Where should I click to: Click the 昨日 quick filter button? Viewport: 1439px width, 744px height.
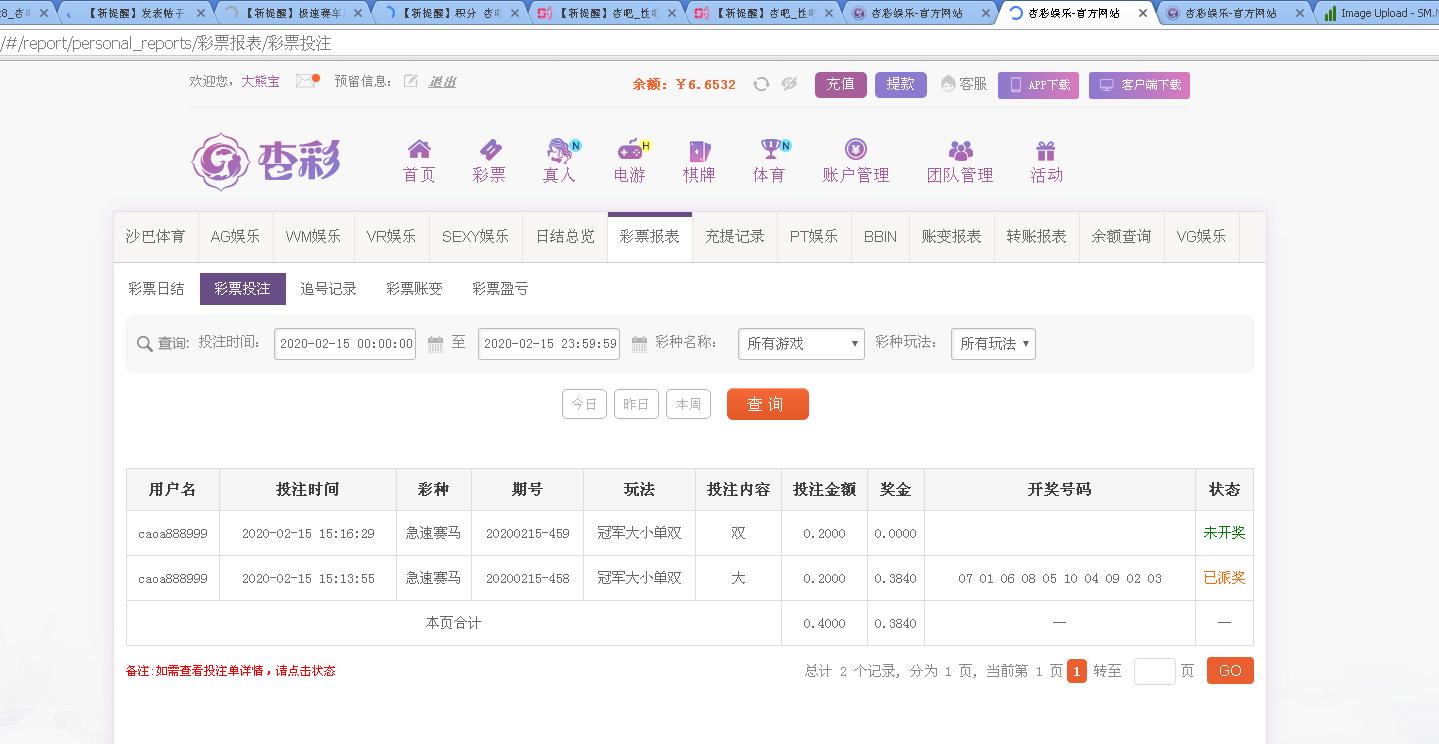pyautogui.click(x=636, y=404)
